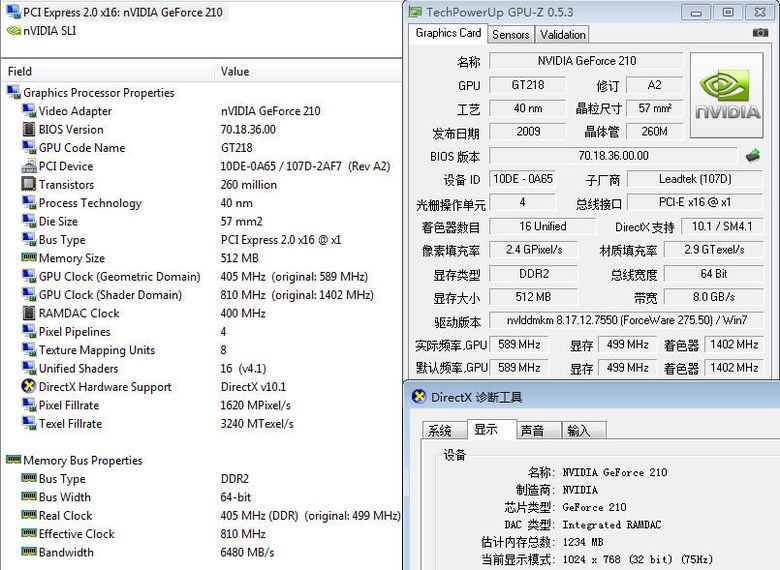Select the Bus Type value PCI Express 2.0 x16 @ x1
This screenshot has height=570, width=780.
coord(281,240)
